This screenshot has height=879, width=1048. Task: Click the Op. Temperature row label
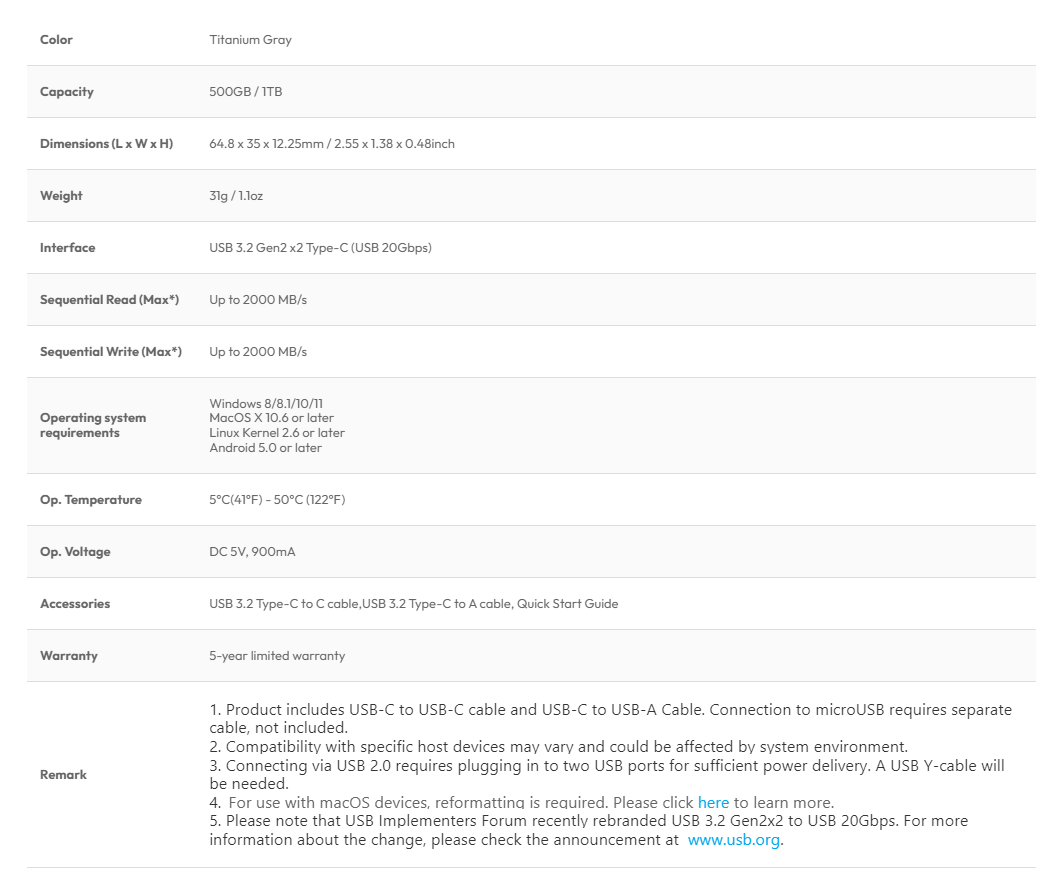(90, 500)
